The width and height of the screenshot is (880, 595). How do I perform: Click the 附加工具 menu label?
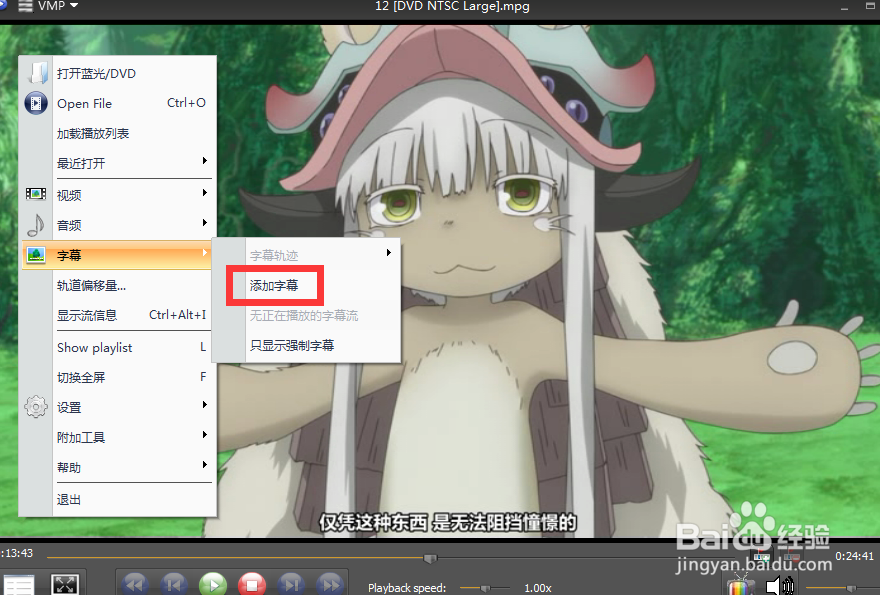[x=81, y=437]
